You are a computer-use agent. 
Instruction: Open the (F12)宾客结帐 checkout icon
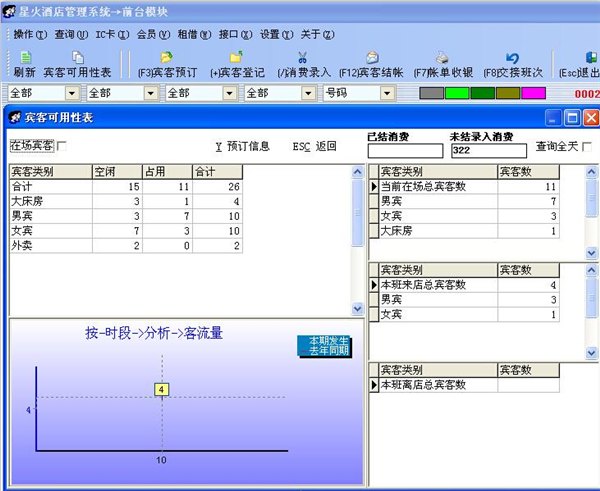372,58
